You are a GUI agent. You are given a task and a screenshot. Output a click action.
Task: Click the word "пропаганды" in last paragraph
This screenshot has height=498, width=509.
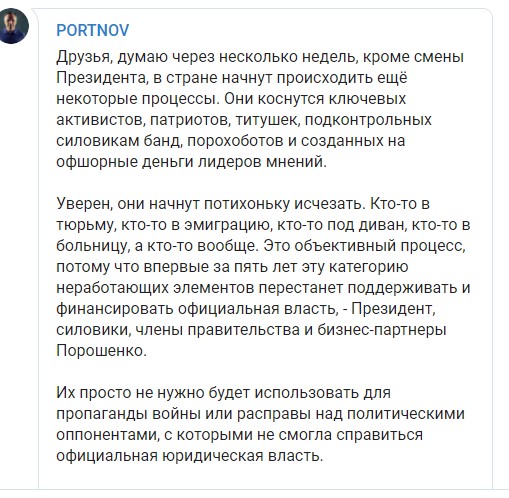[x=102, y=414]
